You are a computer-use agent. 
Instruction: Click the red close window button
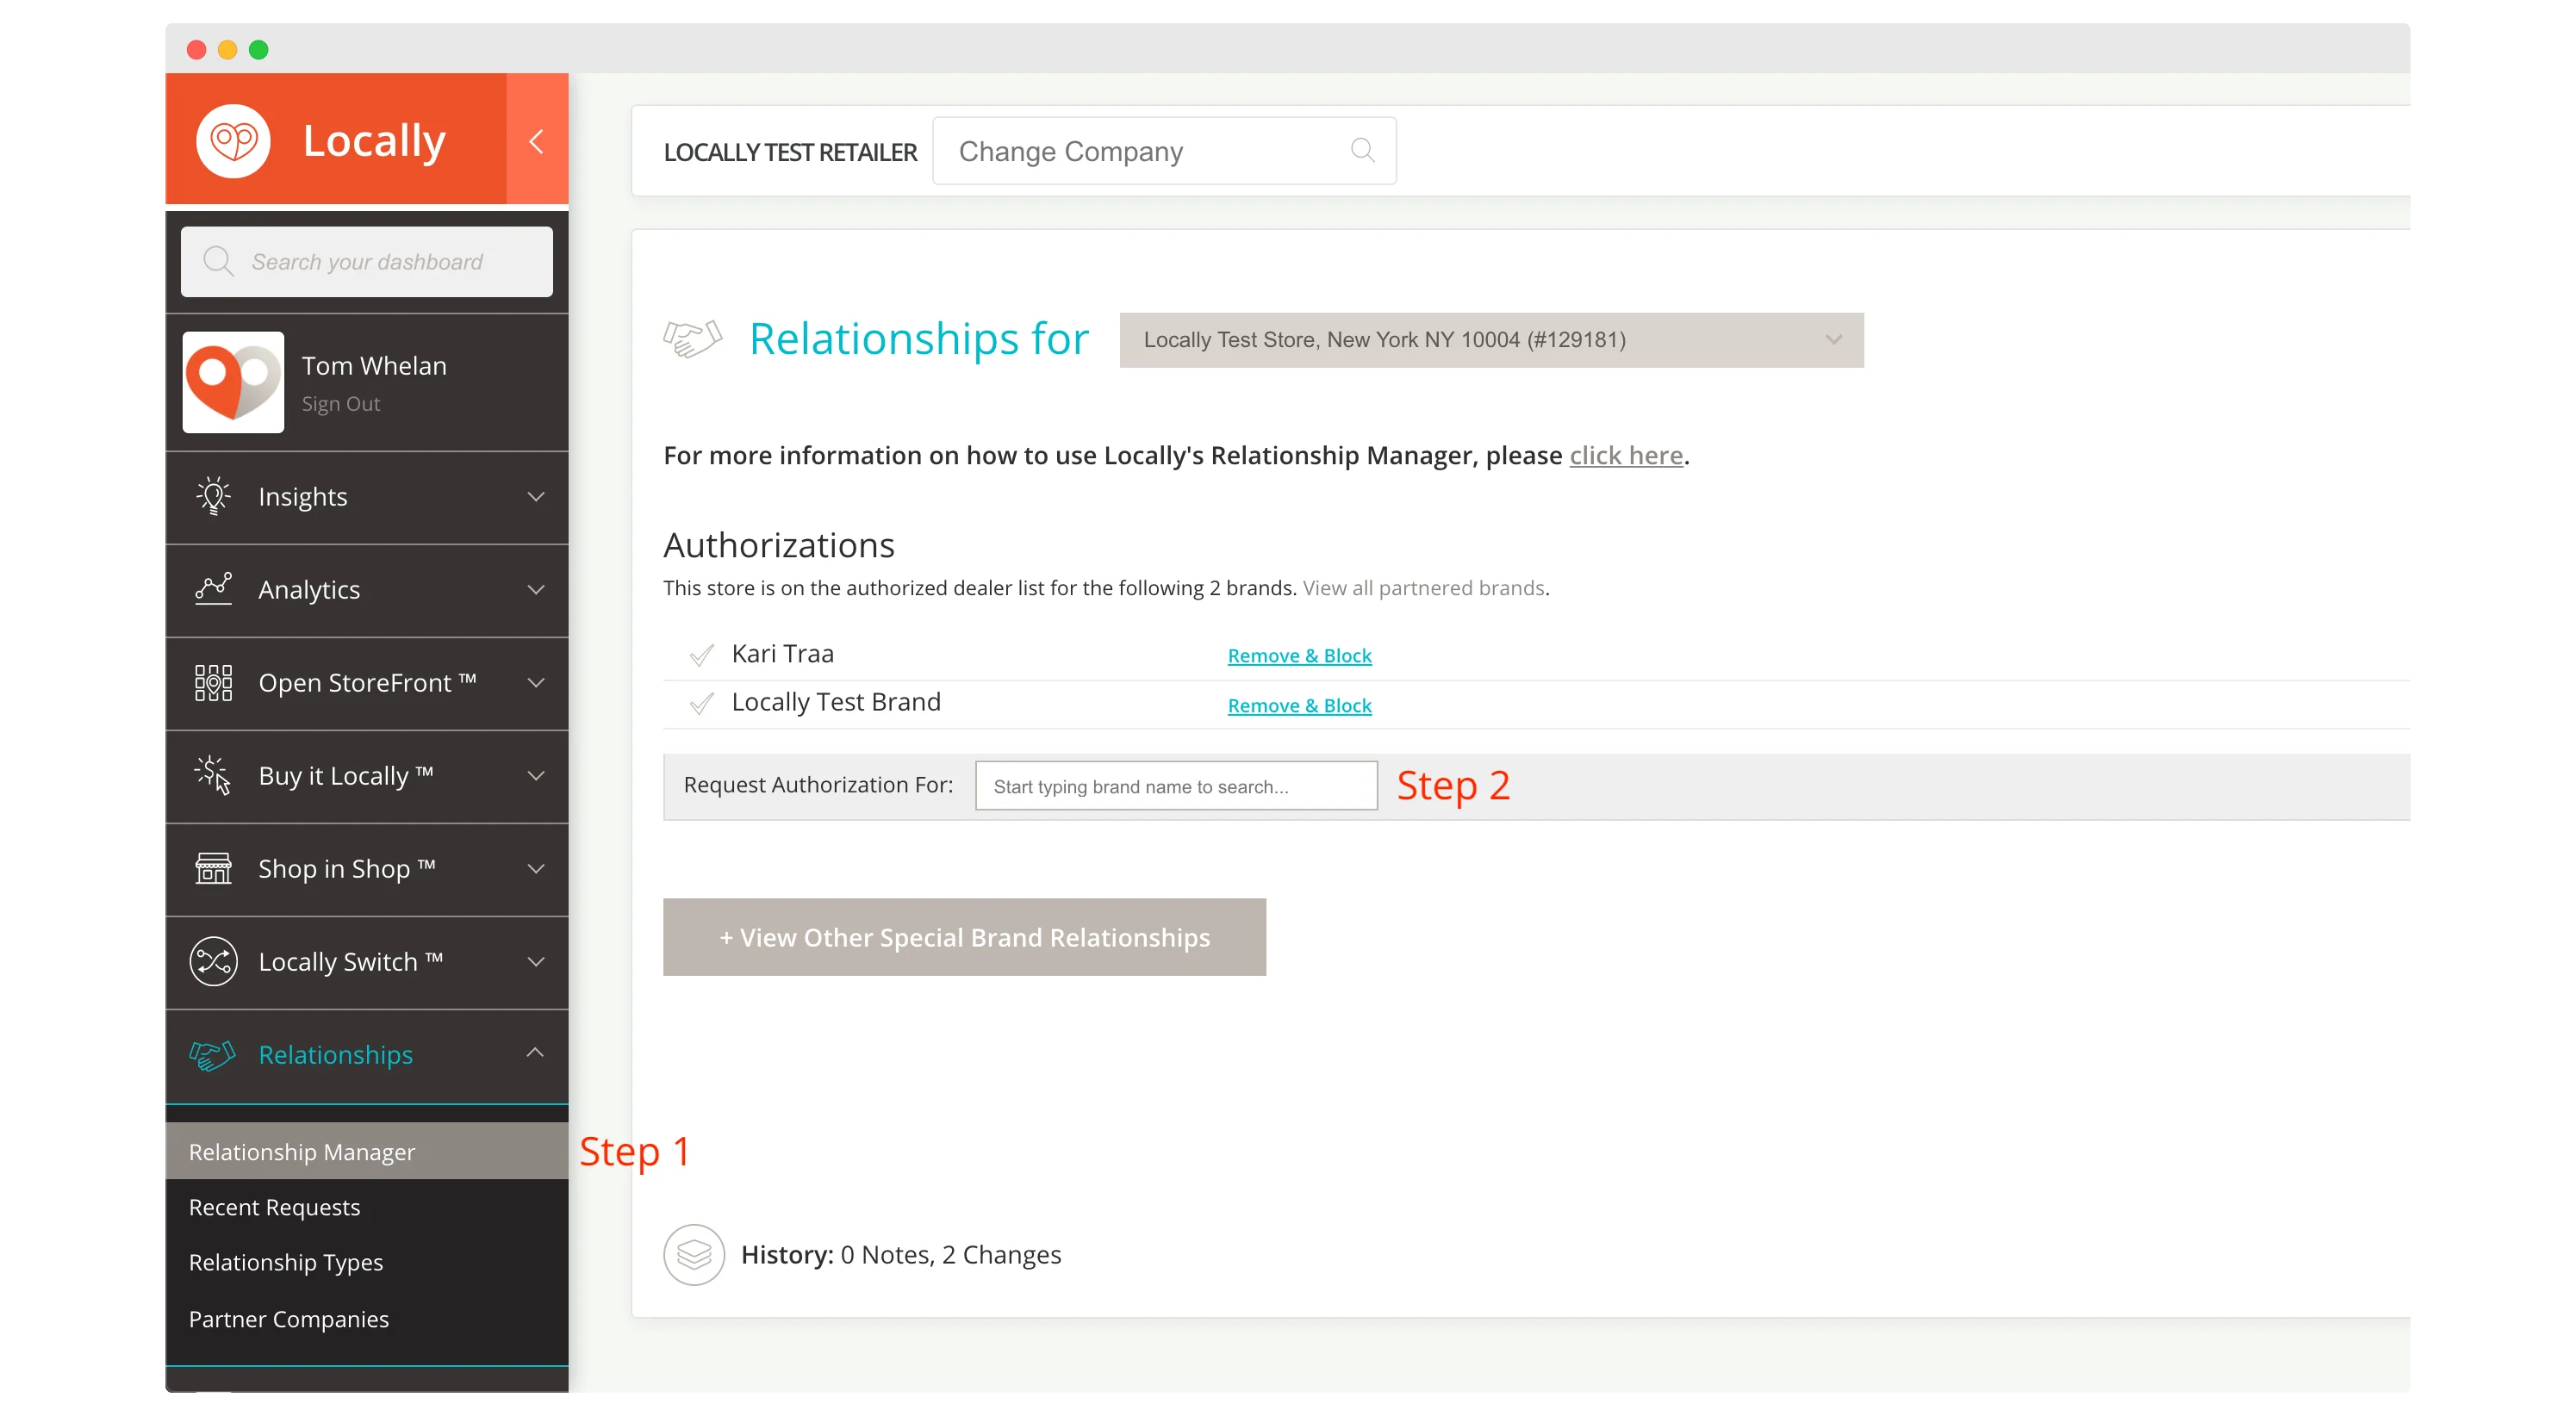point(197,49)
